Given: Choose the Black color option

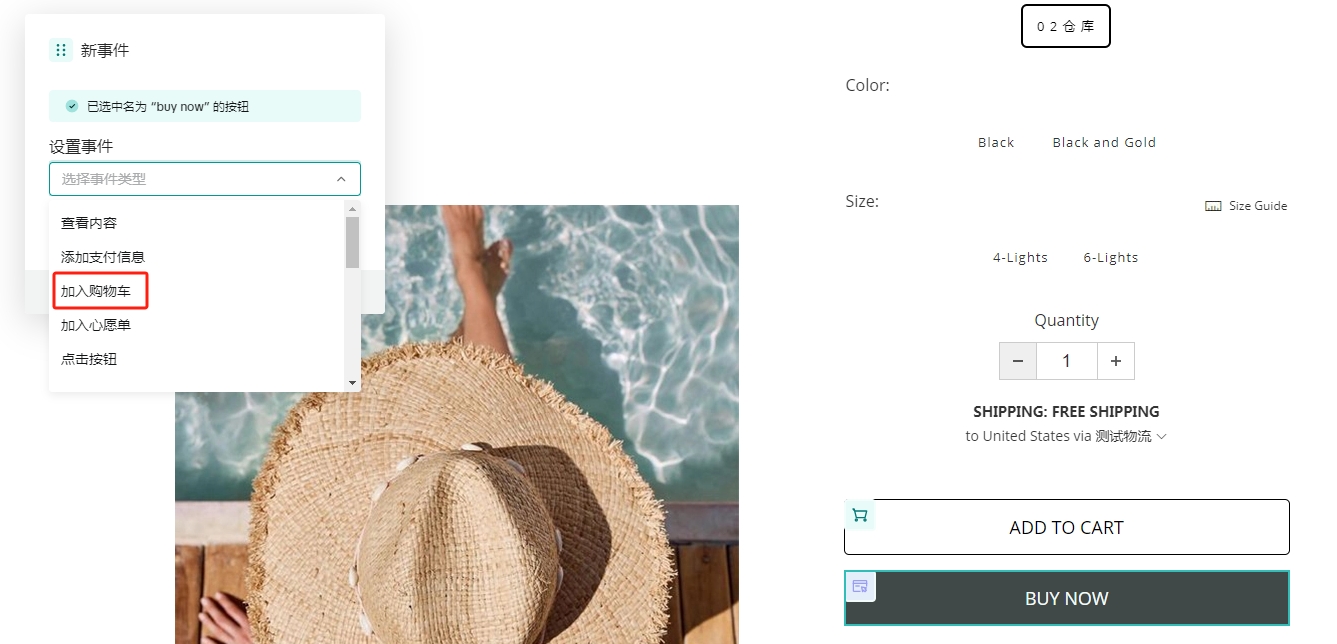Looking at the screenshot, I should pos(996,143).
